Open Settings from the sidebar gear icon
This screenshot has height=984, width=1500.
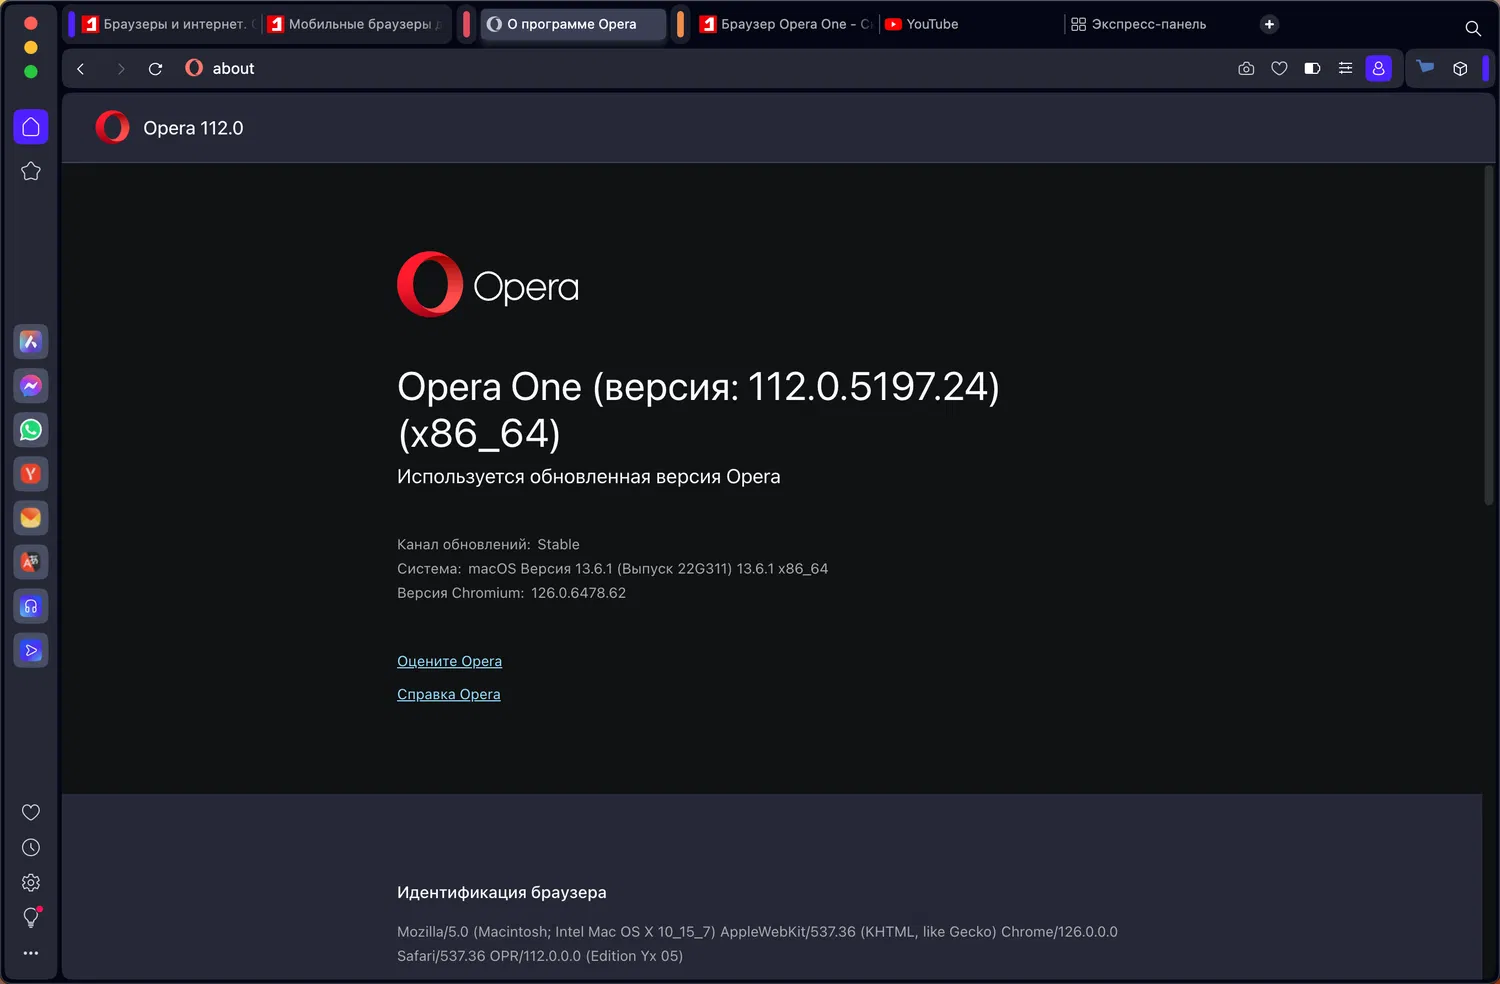pos(31,883)
